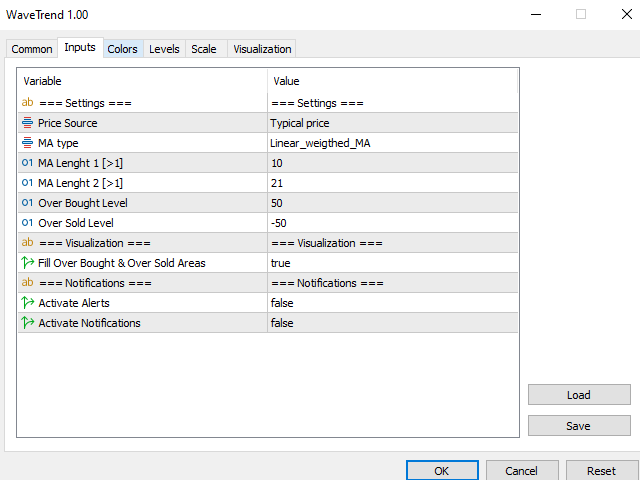The image size is (640, 480).
Task: Open the Colors tab
Action: (x=122, y=49)
